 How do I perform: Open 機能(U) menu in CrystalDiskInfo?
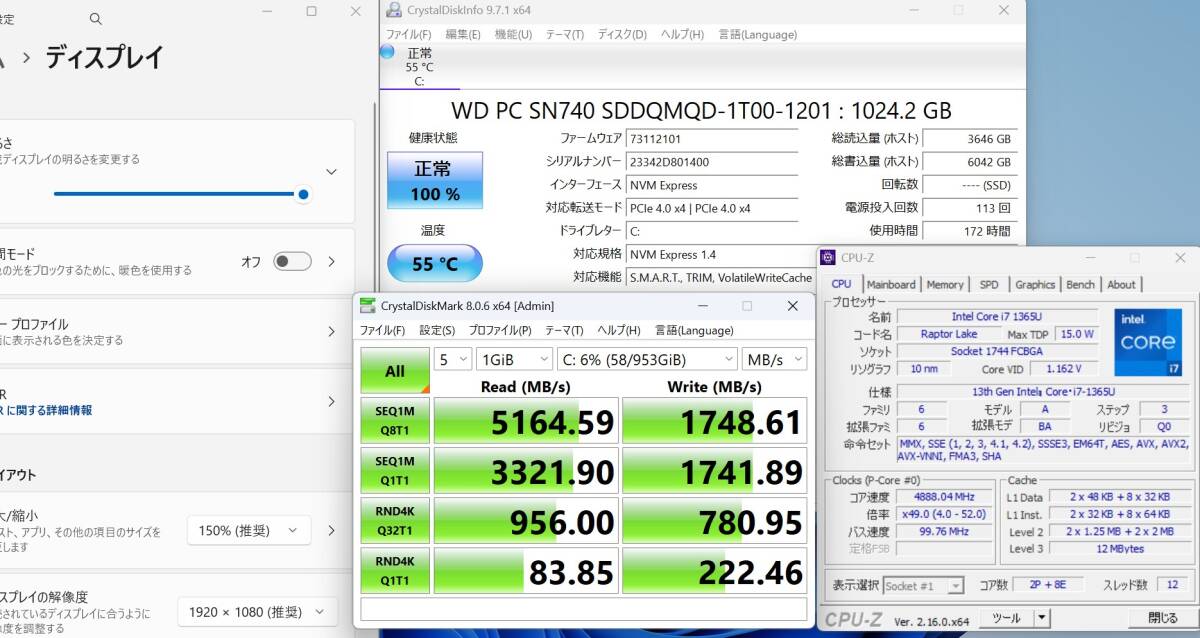pos(513,34)
